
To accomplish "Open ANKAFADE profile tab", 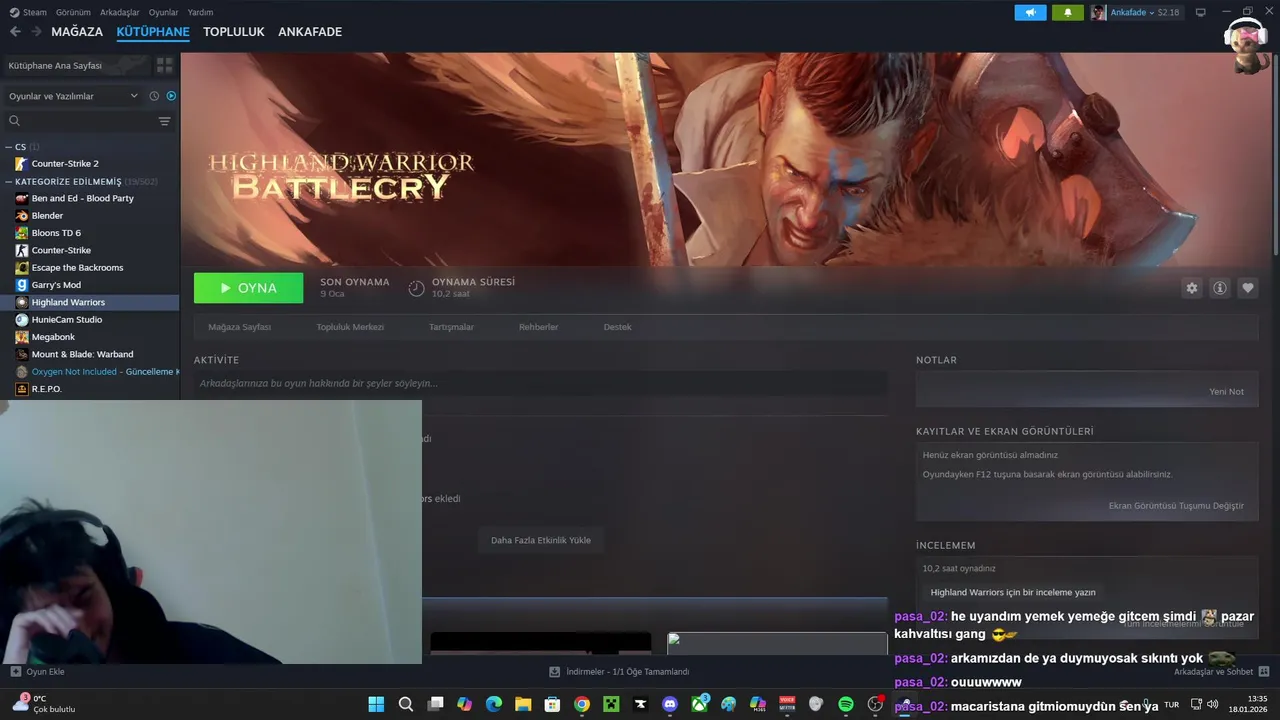I will pos(310,32).
